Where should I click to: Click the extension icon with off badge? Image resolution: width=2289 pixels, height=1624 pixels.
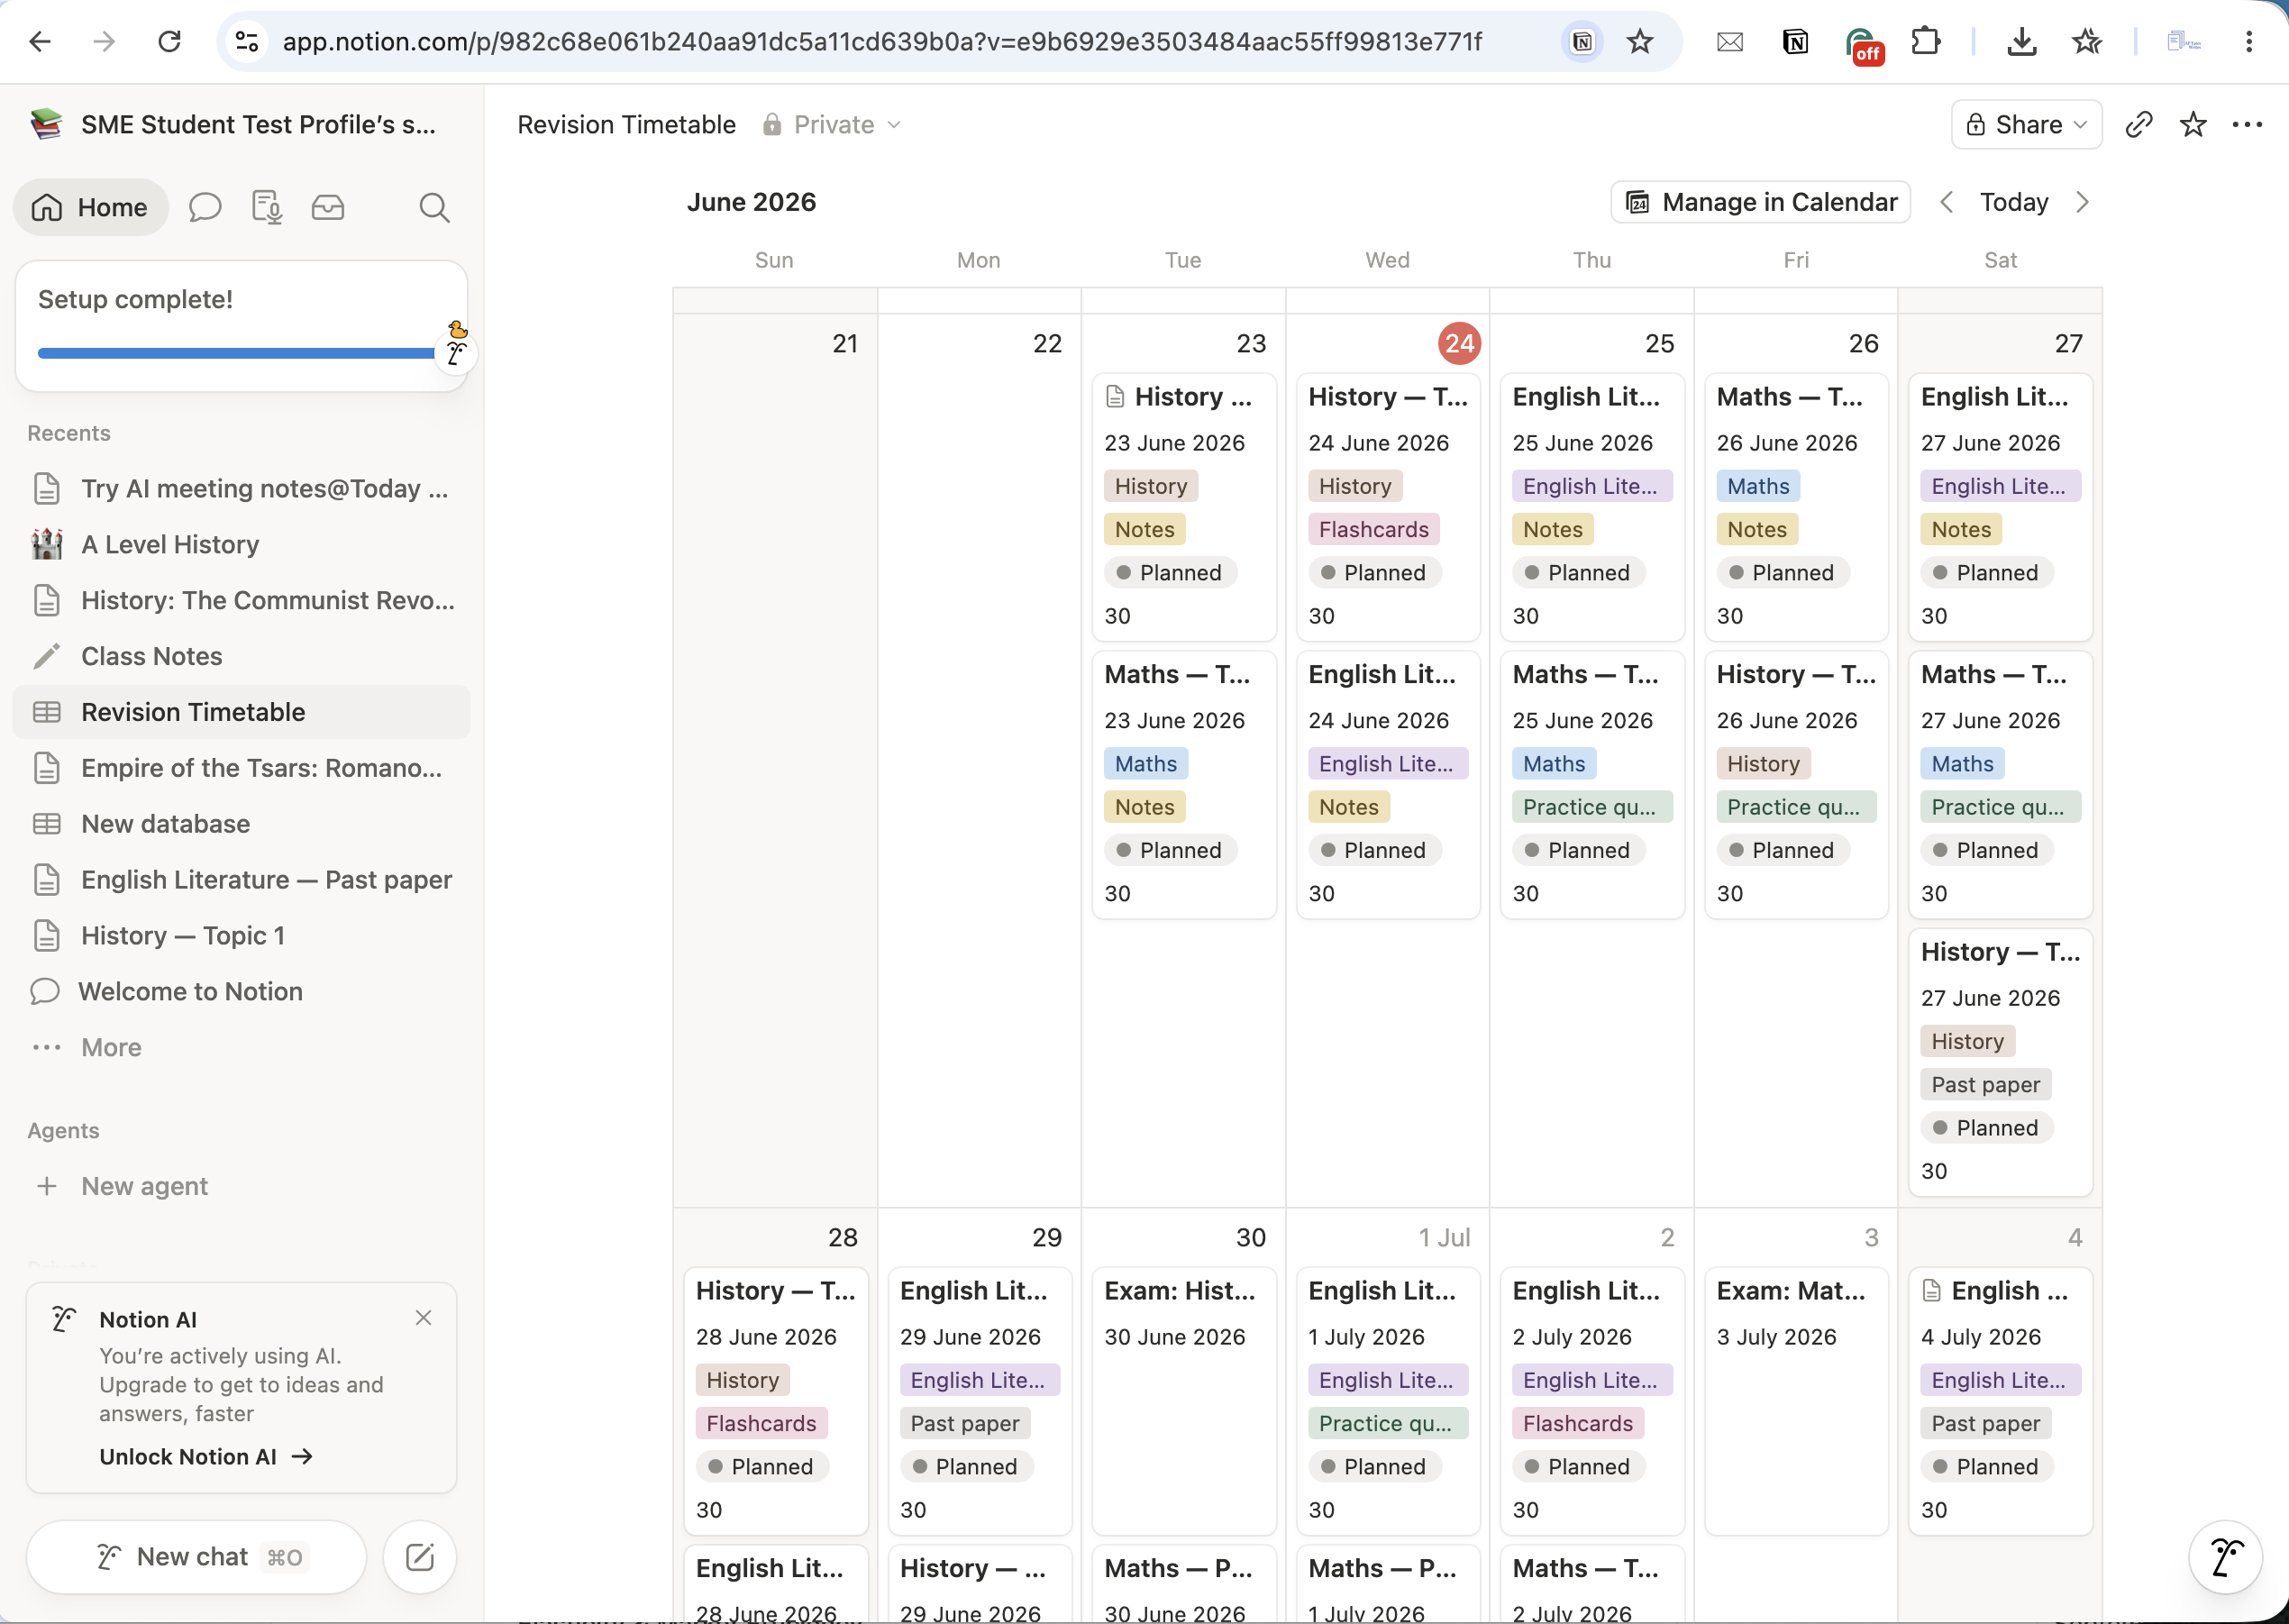[x=1863, y=44]
